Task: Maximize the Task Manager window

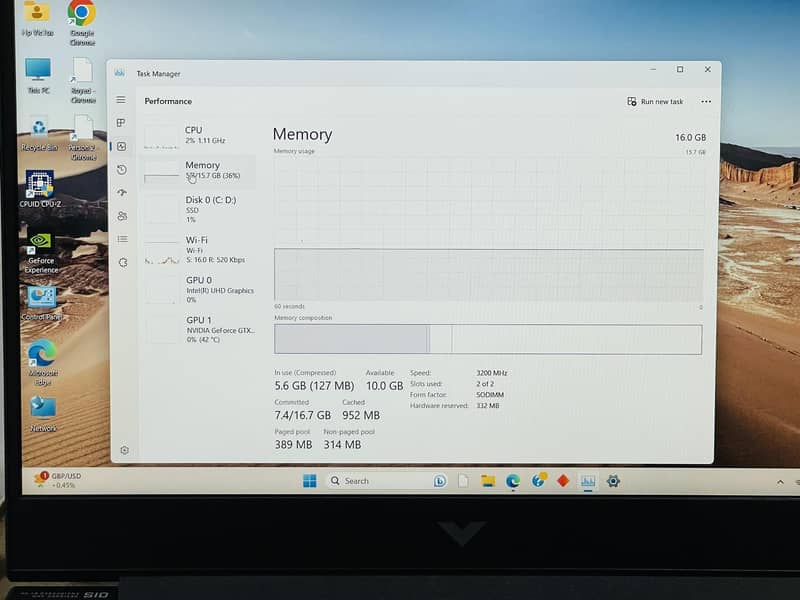Action: pyautogui.click(x=680, y=69)
